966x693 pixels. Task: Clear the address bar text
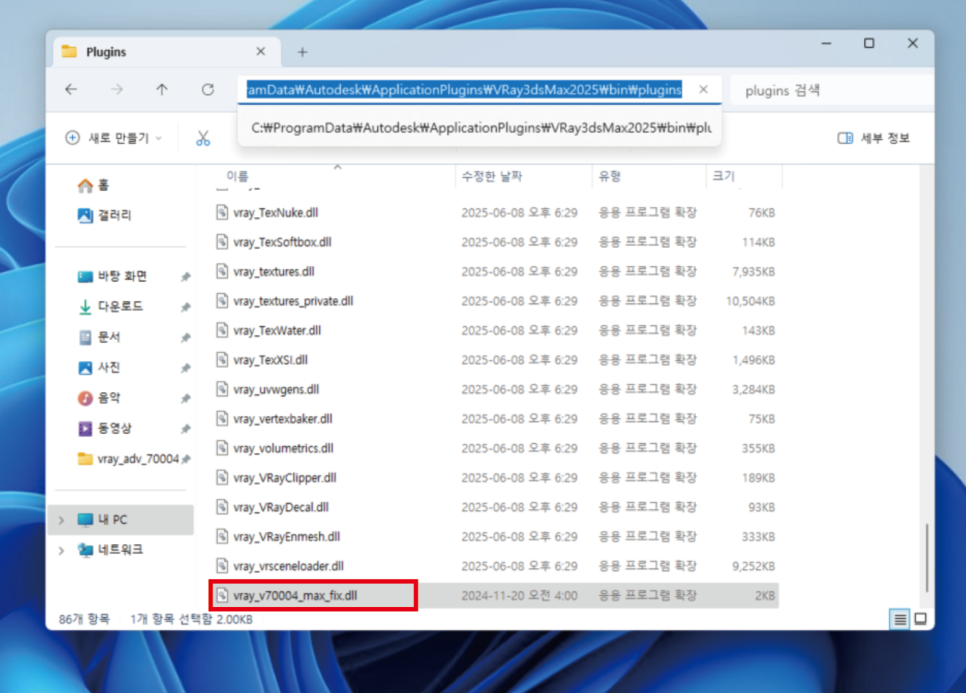pos(704,90)
